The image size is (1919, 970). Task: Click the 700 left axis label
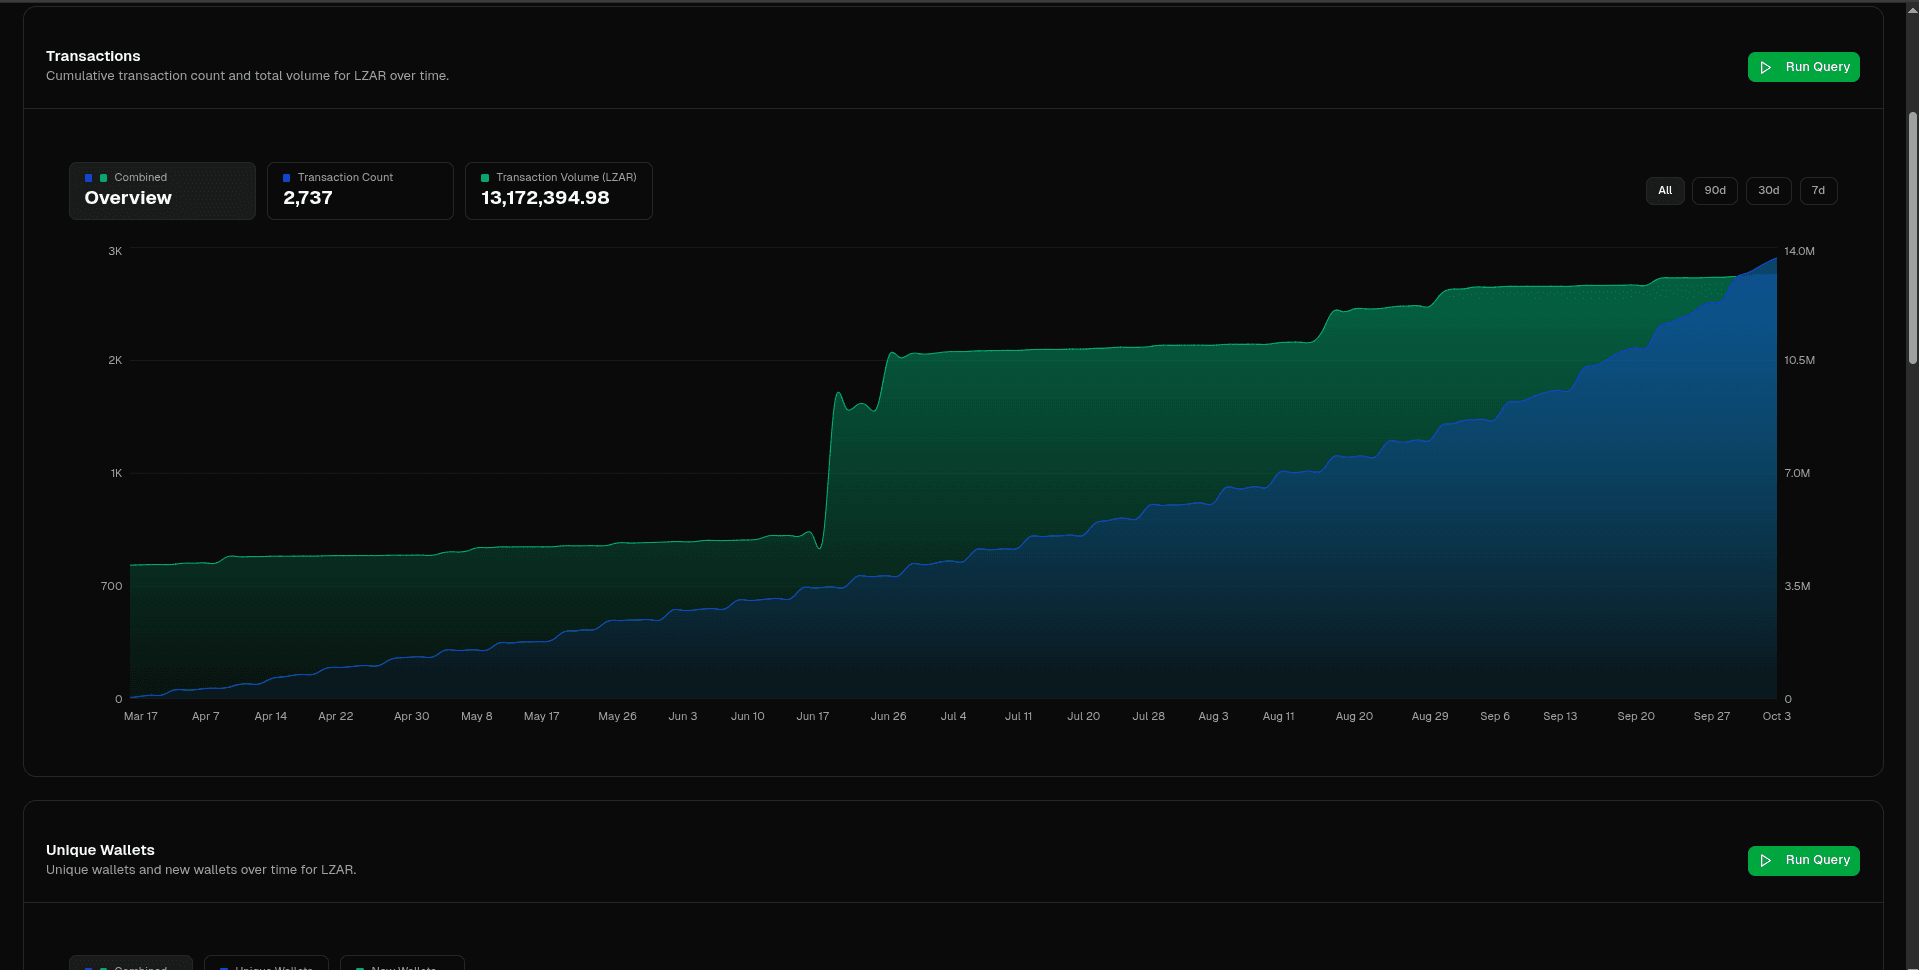click(112, 586)
